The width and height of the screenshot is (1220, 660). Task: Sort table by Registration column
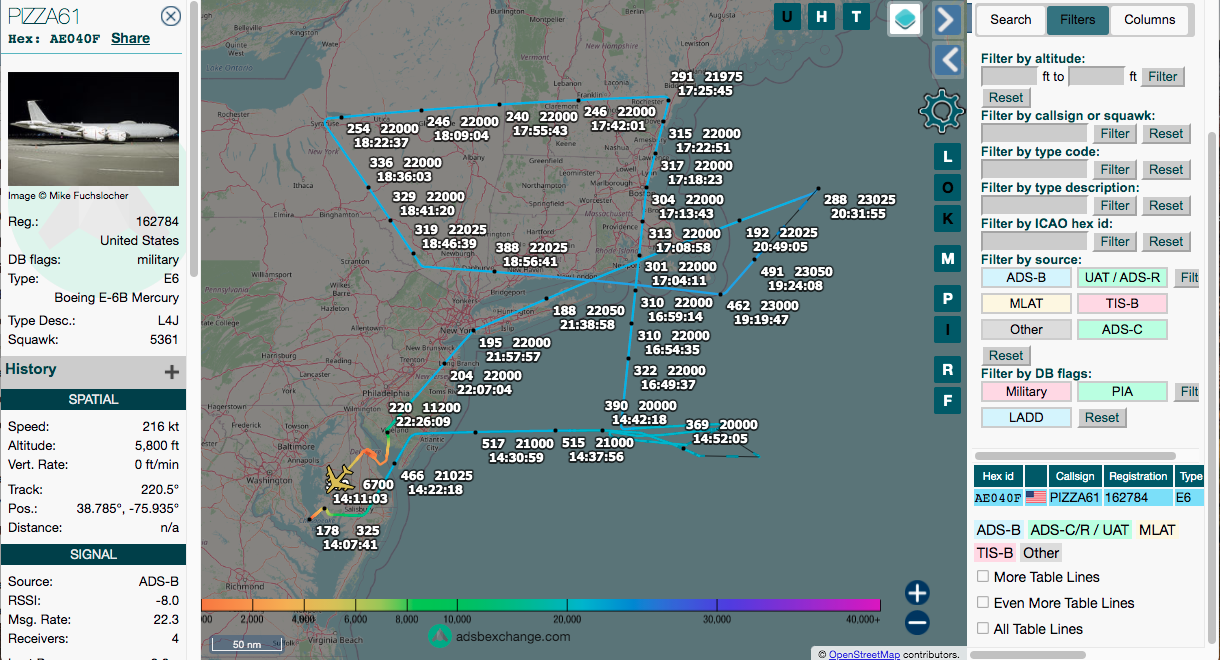click(x=1138, y=477)
